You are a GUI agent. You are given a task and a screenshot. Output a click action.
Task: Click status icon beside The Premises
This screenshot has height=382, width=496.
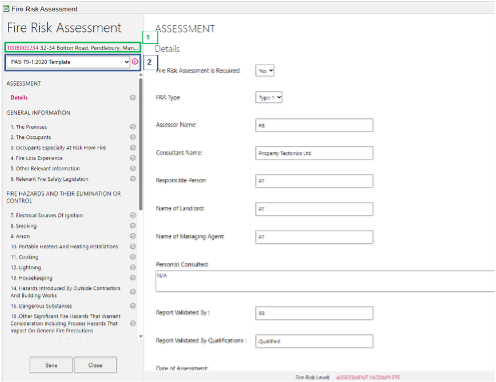click(x=133, y=127)
